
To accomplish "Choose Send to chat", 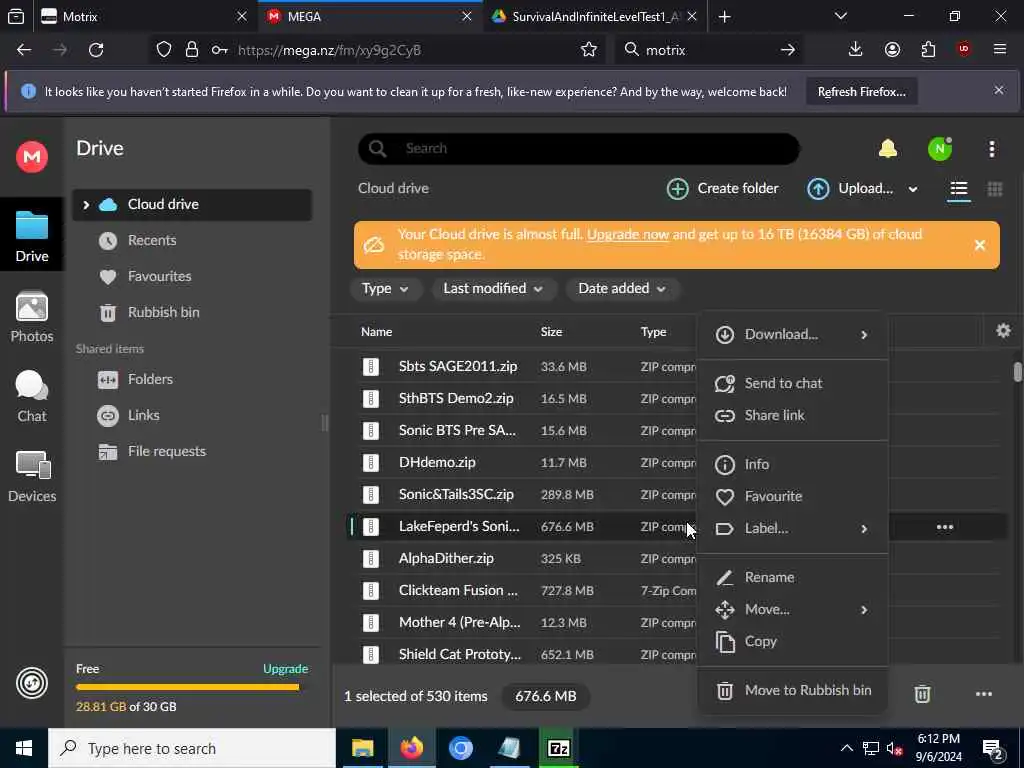I will (x=792, y=383).
